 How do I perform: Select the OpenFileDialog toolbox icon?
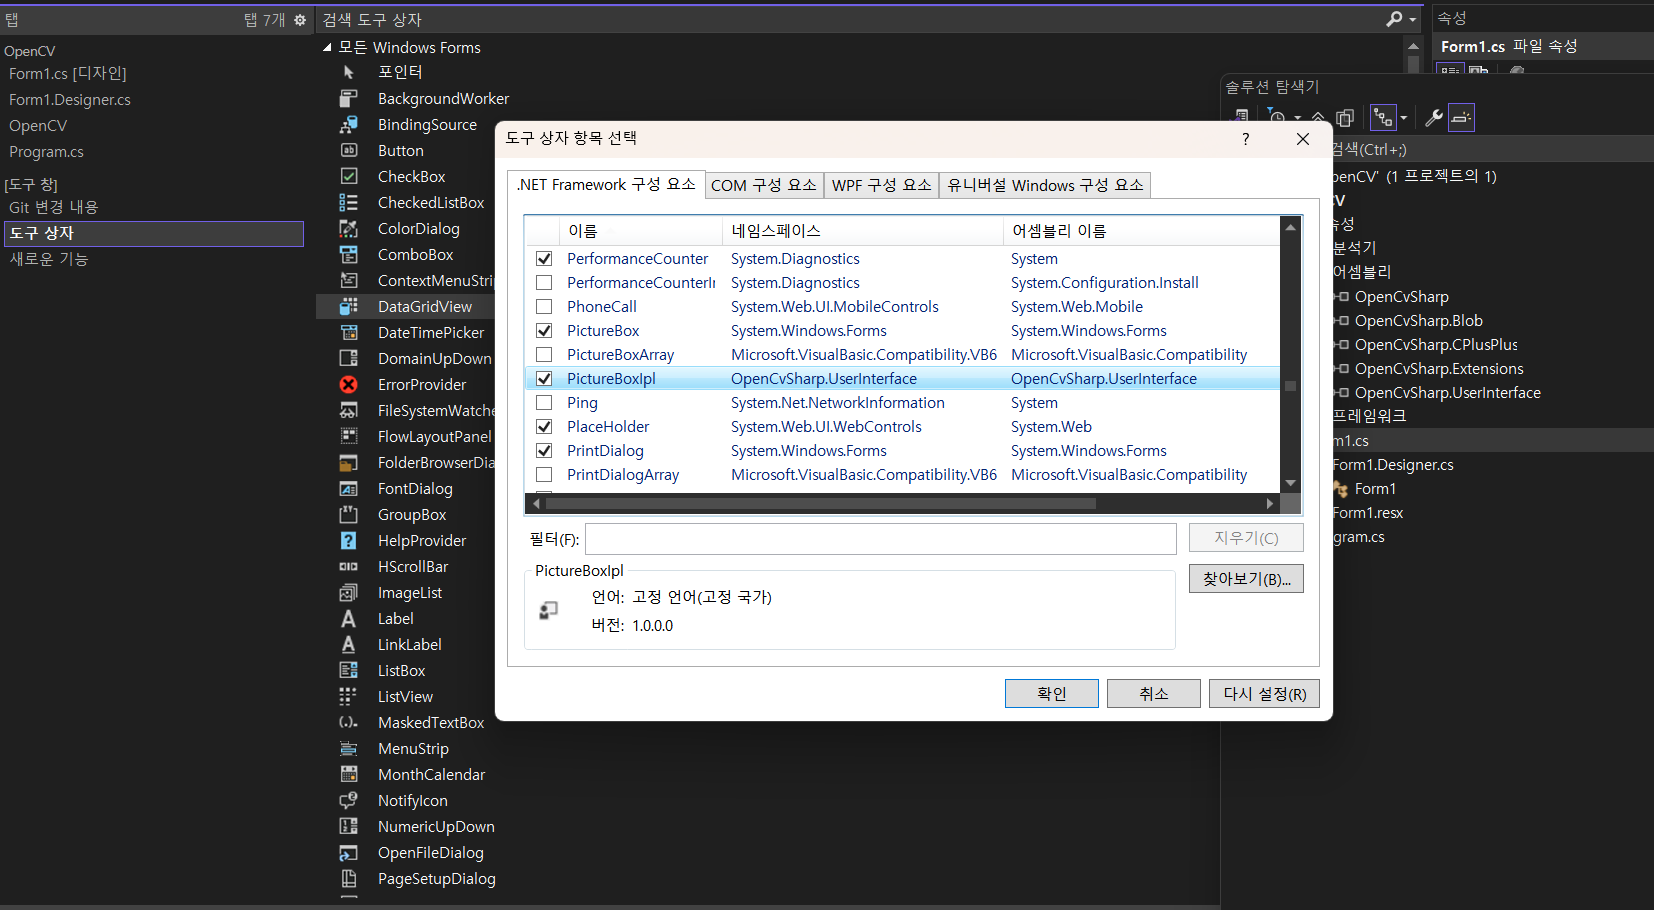pos(348,852)
